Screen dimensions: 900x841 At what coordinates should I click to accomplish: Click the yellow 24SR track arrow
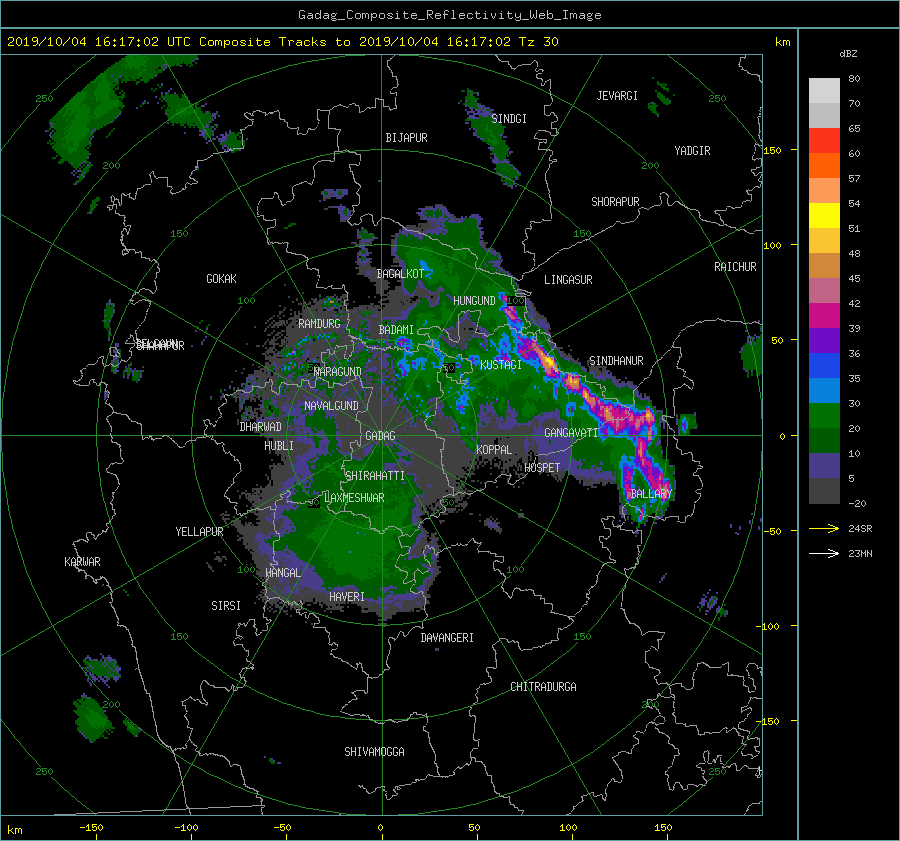point(824,529)
